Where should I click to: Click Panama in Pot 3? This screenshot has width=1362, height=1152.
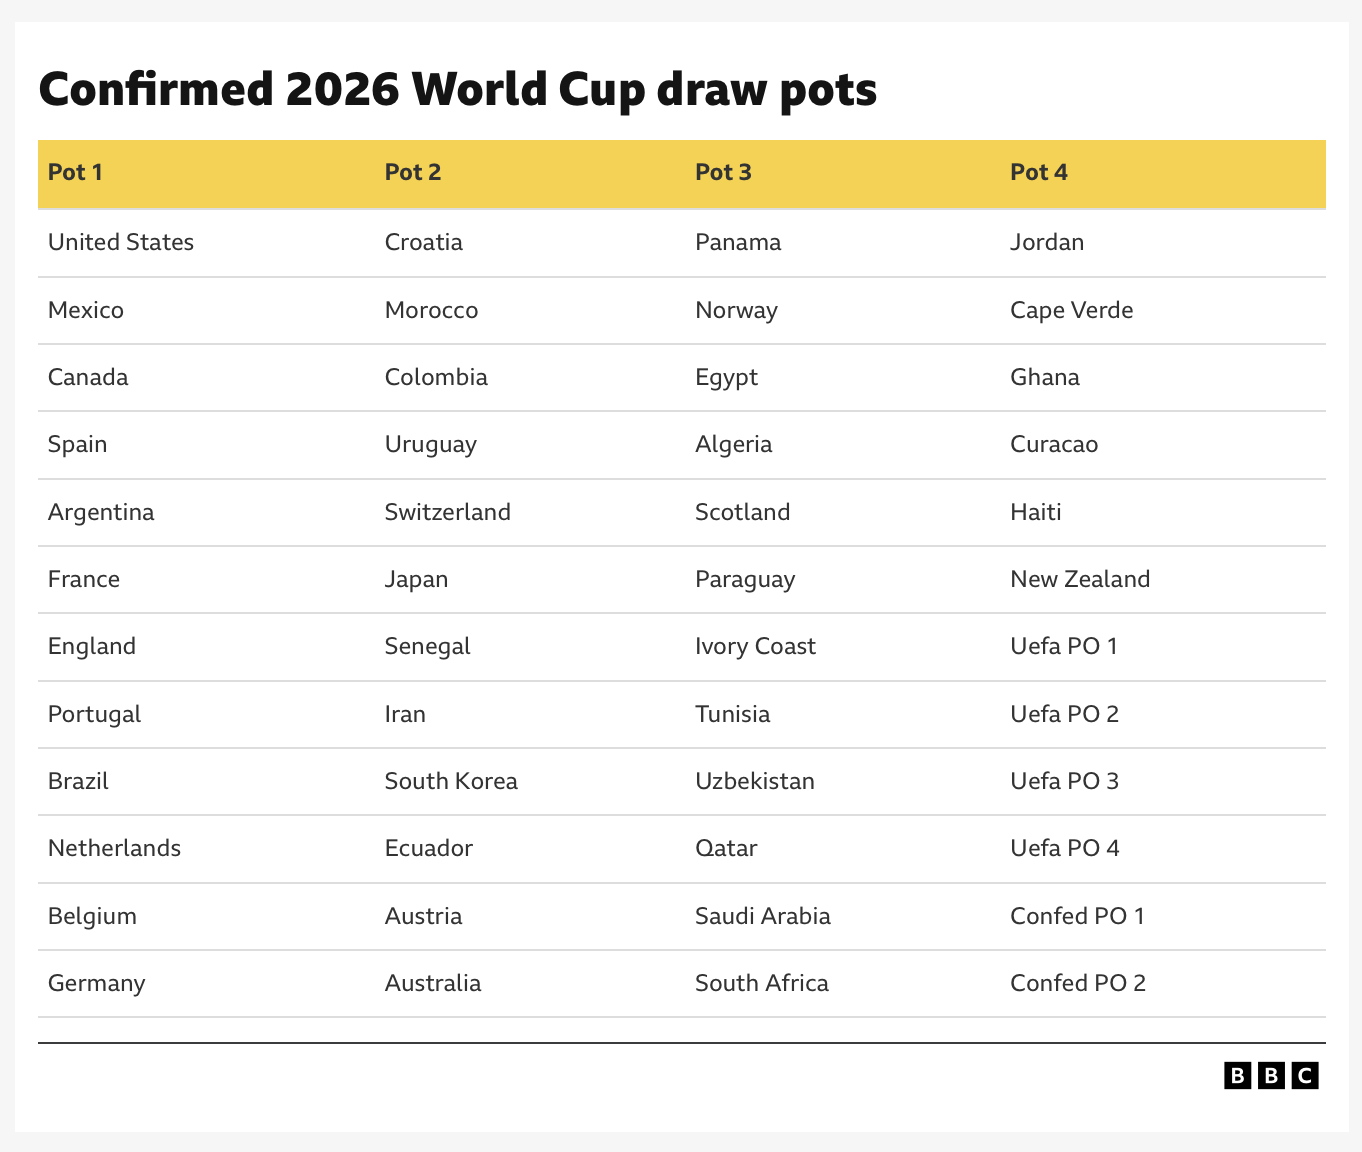(738, 242)
